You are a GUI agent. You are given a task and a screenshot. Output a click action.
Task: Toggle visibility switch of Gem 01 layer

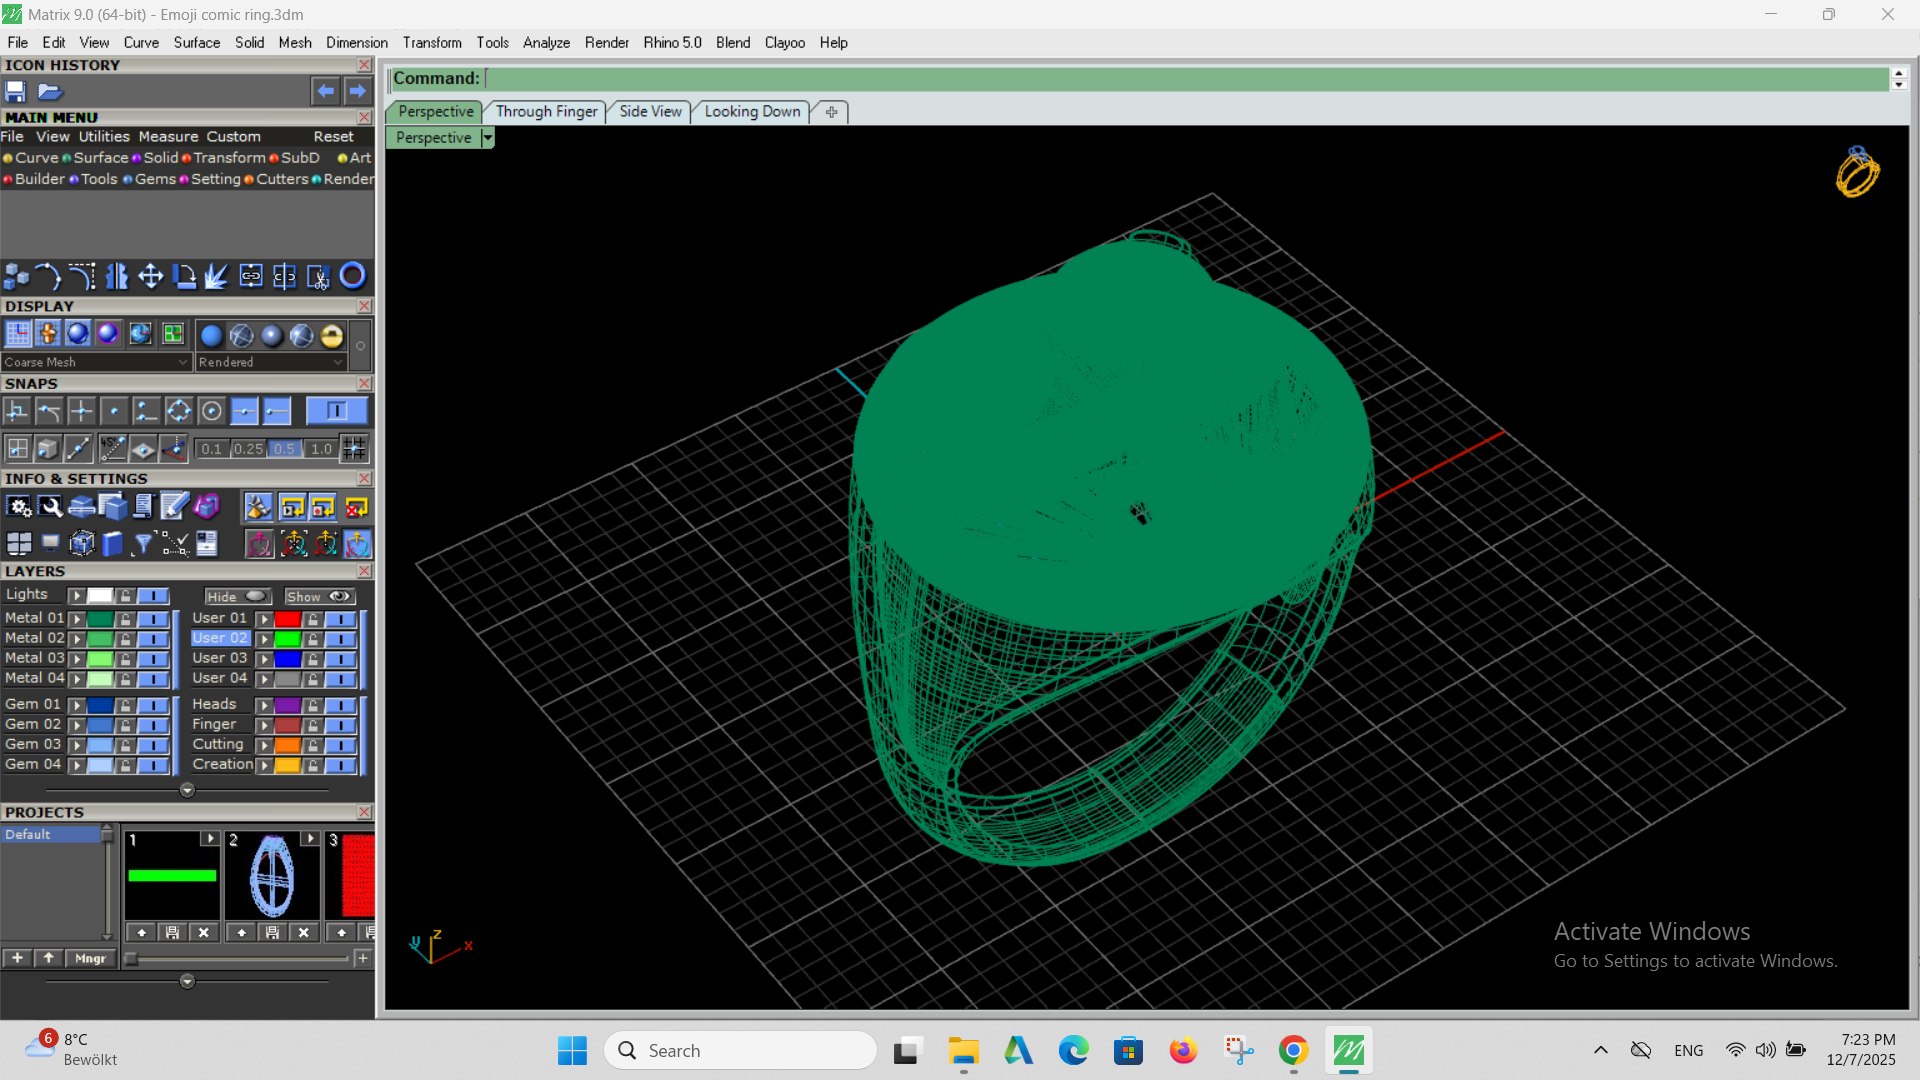153,705
